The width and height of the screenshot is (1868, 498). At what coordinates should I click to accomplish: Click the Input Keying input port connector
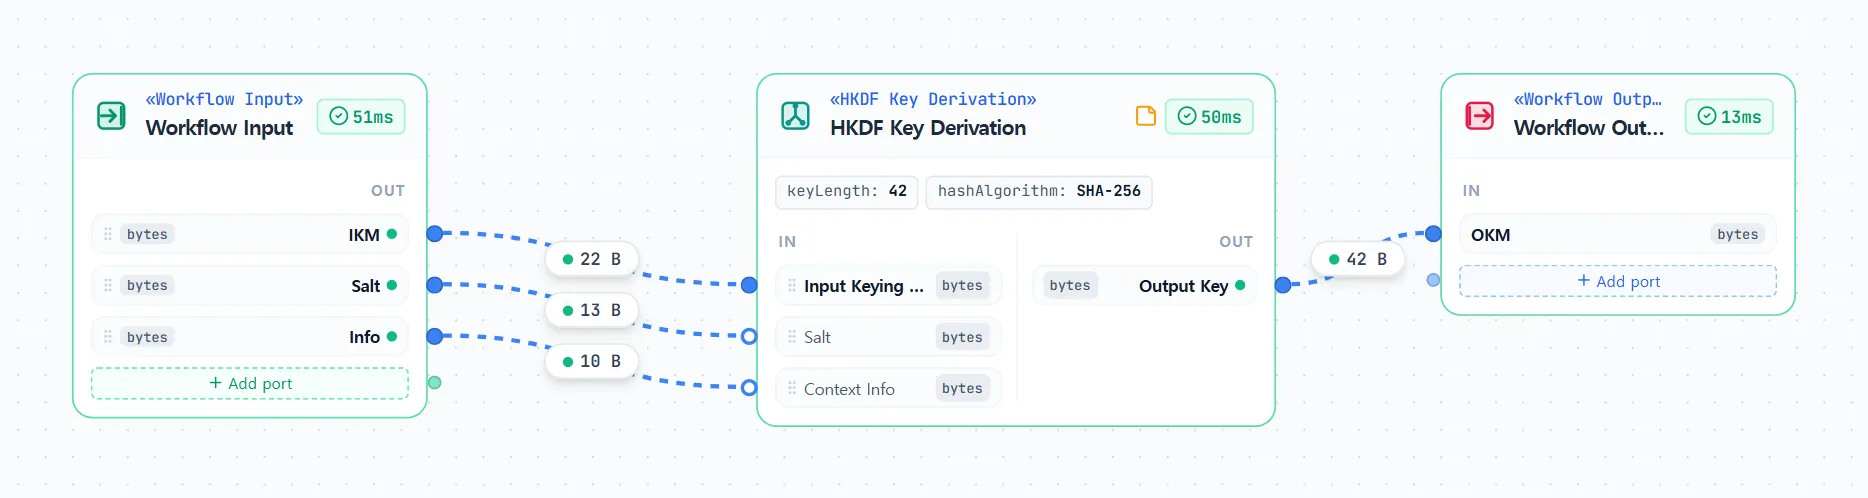749,285
